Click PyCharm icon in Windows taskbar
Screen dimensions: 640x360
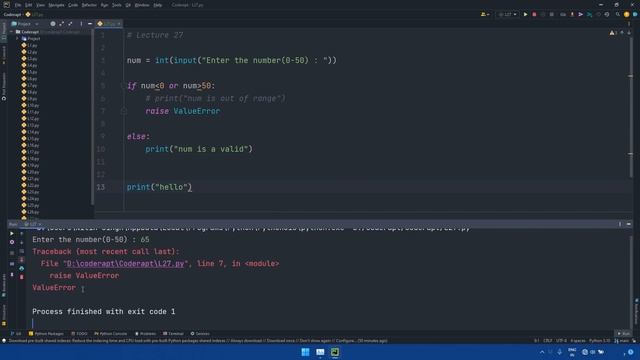click(x=335, y=352)
